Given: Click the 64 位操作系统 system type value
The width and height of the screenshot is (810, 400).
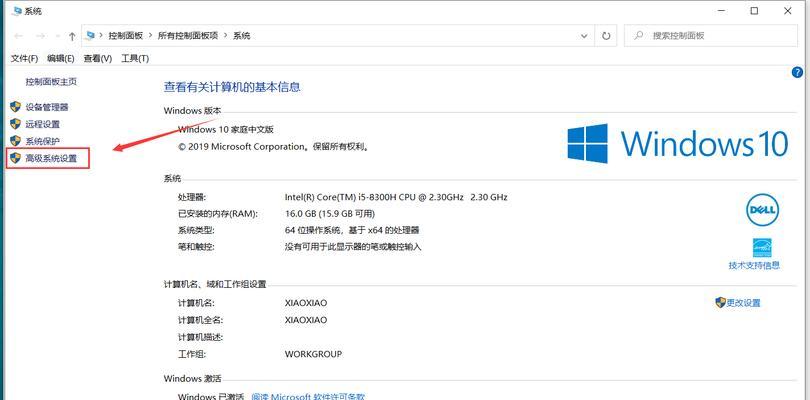Looking at the screenshot, I should click(352, 230).
